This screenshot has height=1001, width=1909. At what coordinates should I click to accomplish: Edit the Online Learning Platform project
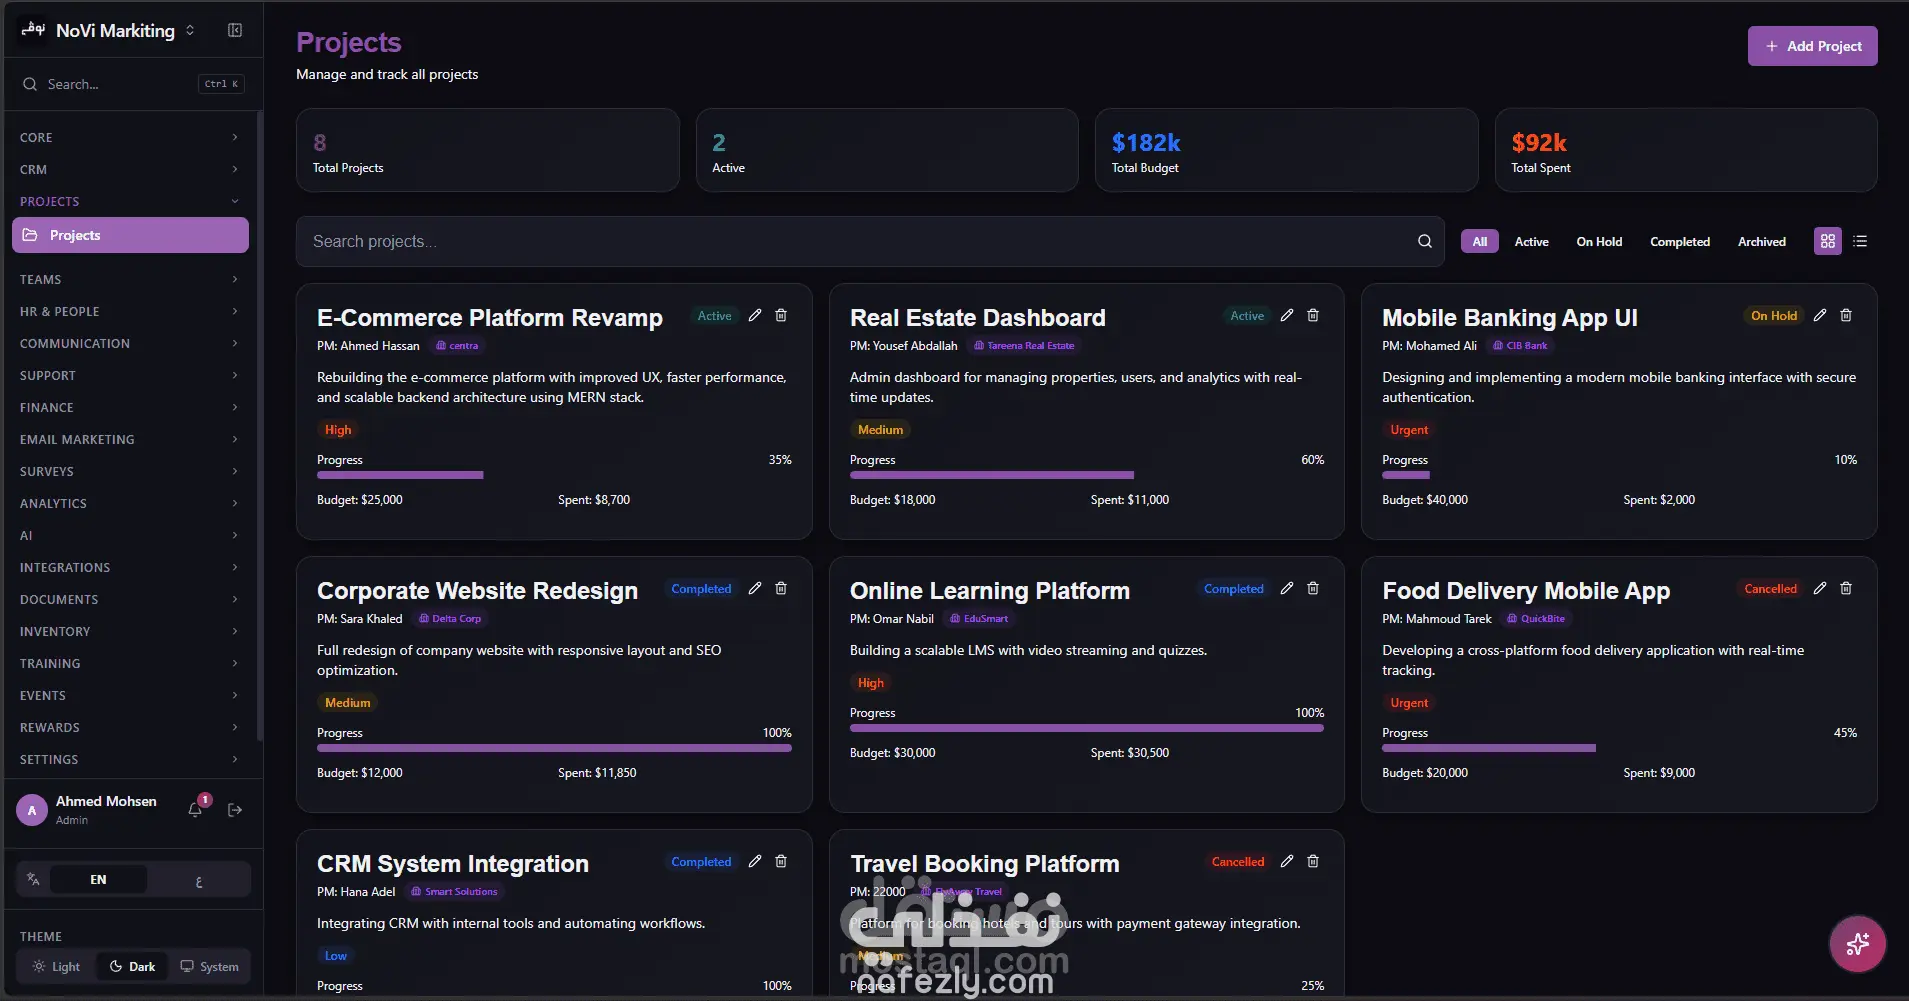click(1287, 588)
